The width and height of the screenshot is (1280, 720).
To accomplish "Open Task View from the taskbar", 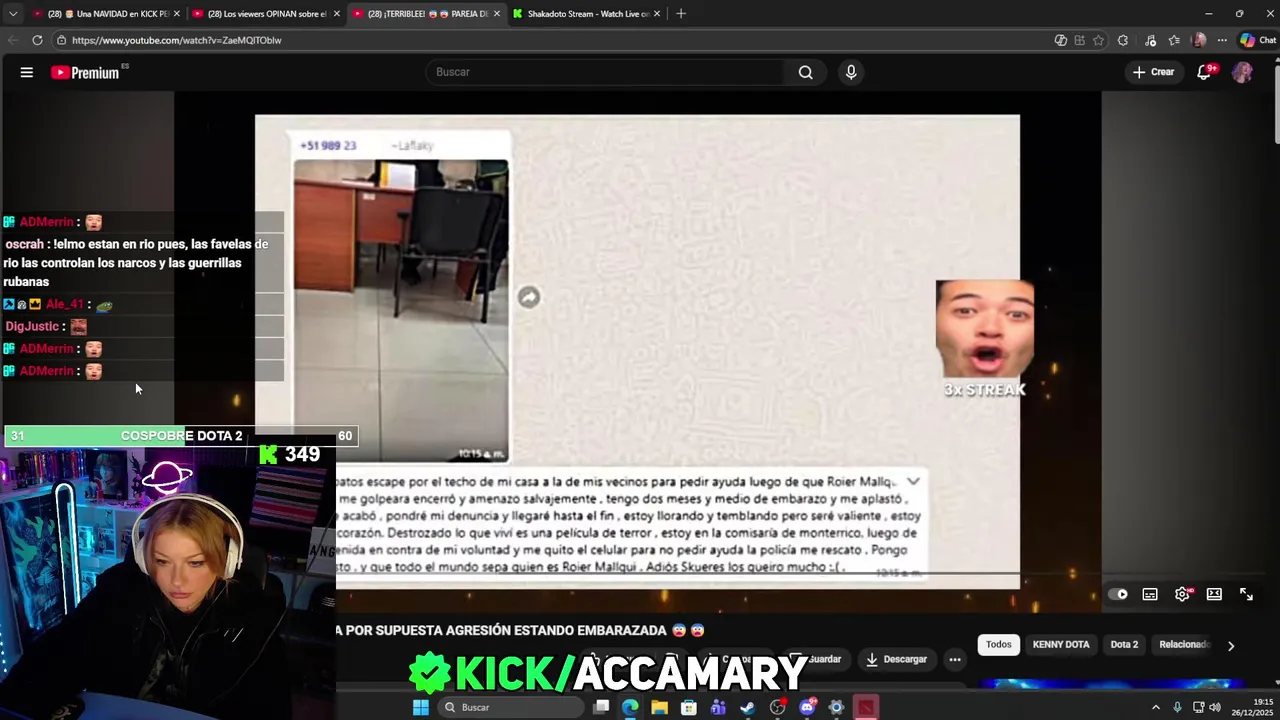I will point(601,707).
